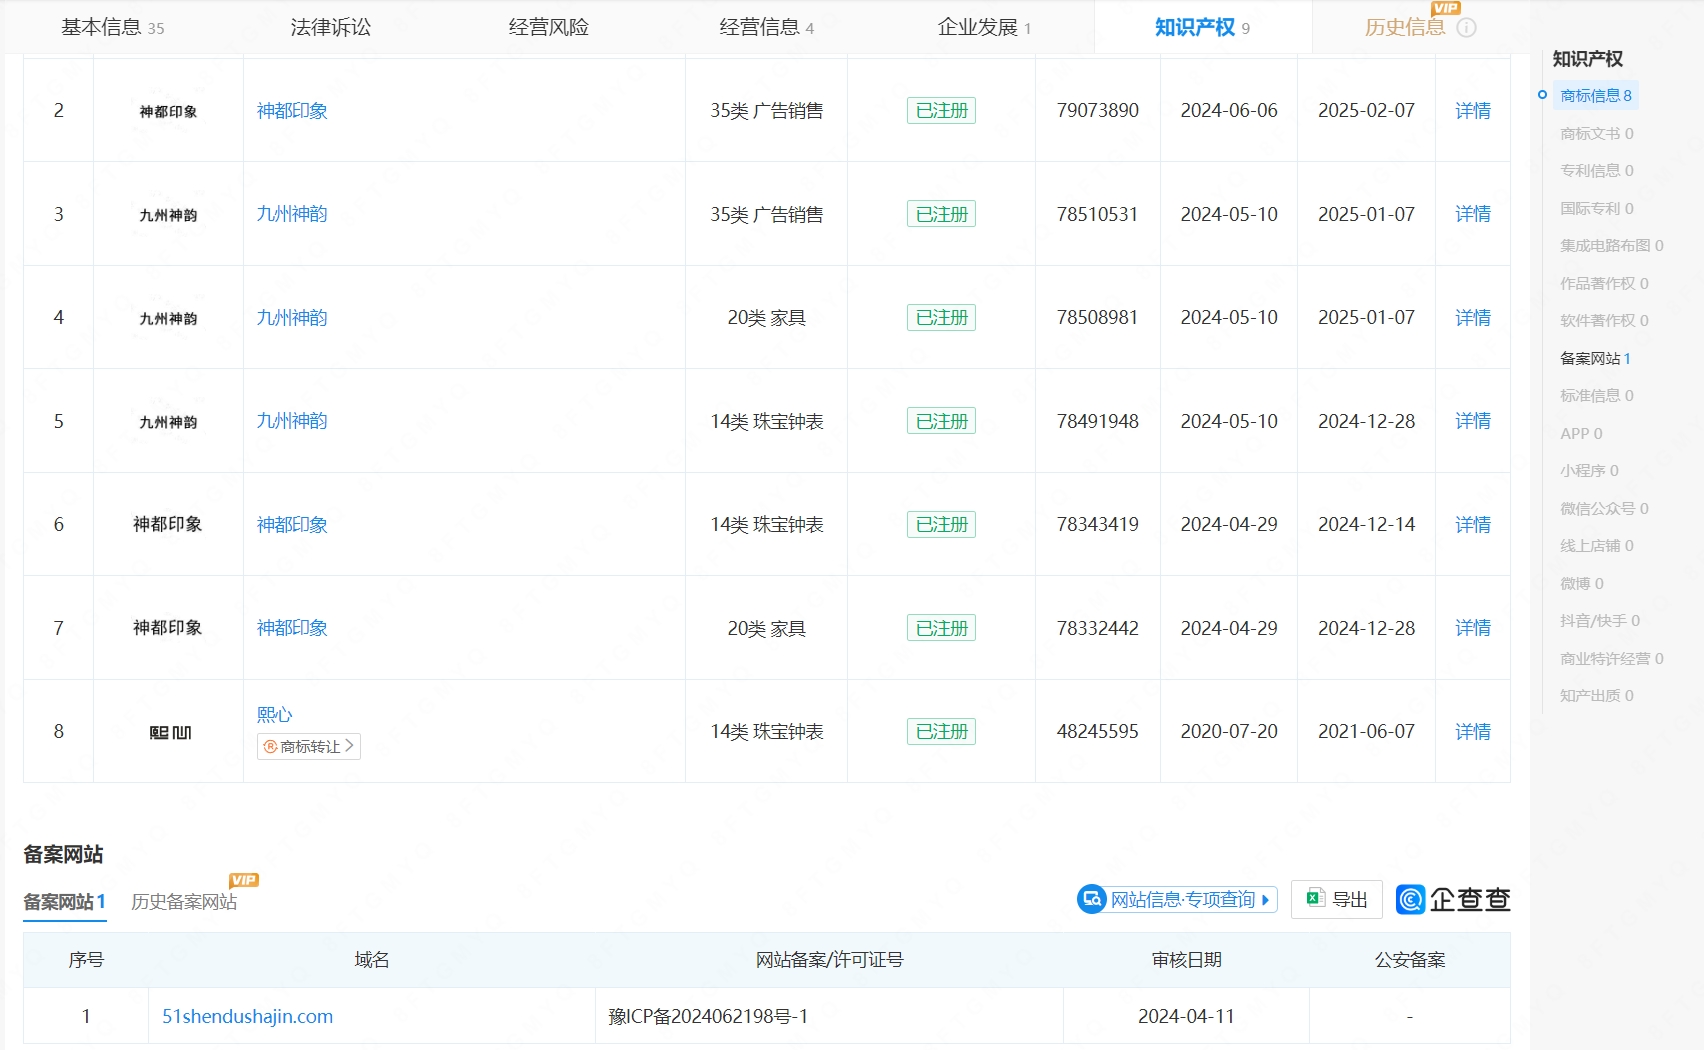This screenshot has height=1050, width=1704.
Task: Select the 经营信息 tab
Action: tap(766, 27)
